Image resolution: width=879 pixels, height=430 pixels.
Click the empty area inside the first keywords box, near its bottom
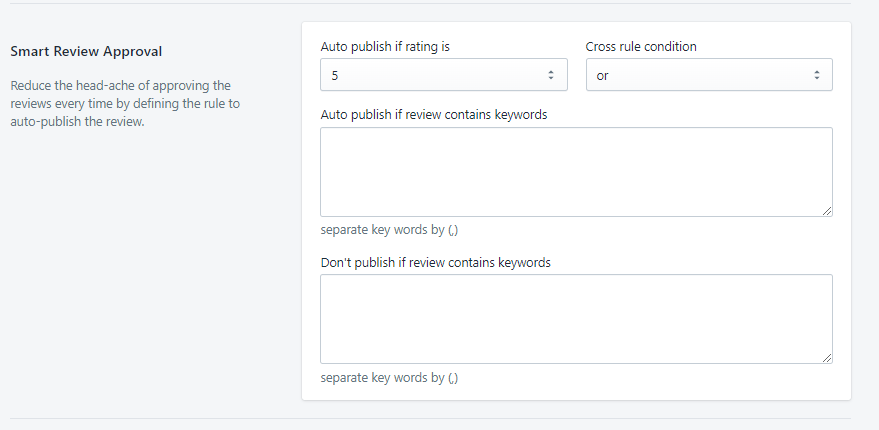[x=575, y=202]
